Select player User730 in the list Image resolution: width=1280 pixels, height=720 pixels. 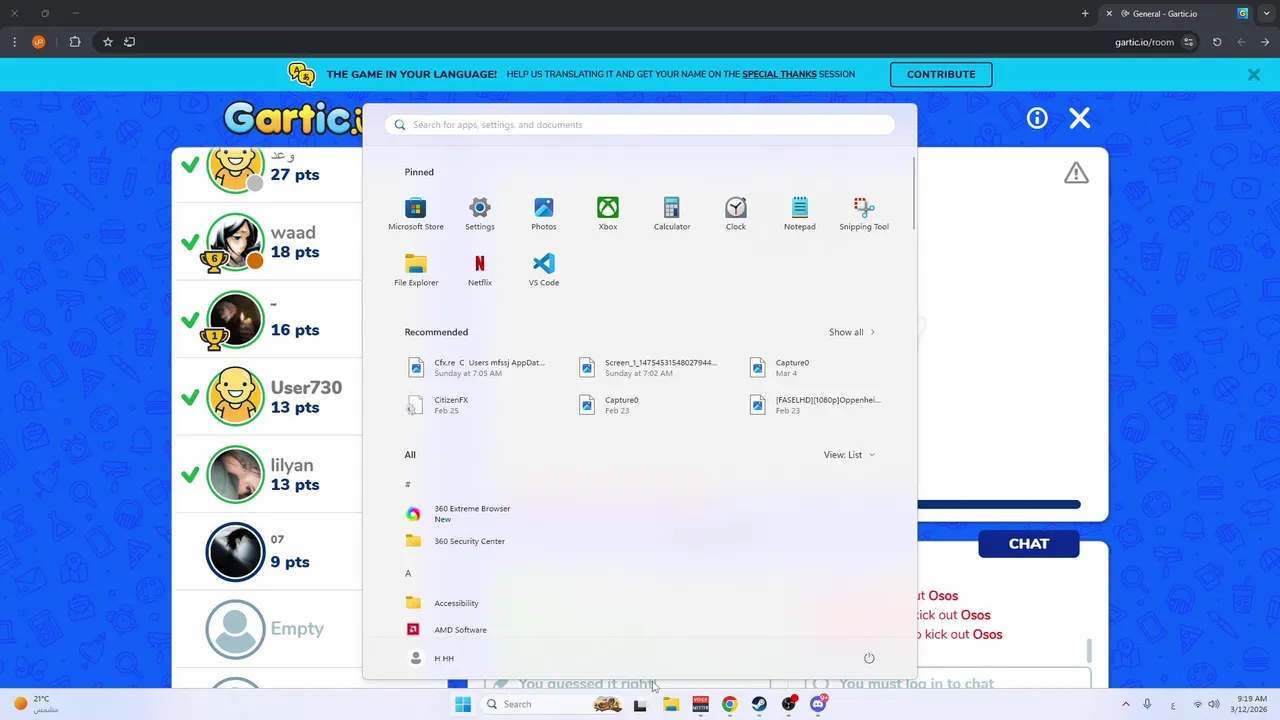pyautogui.click(x=268, y=397)
